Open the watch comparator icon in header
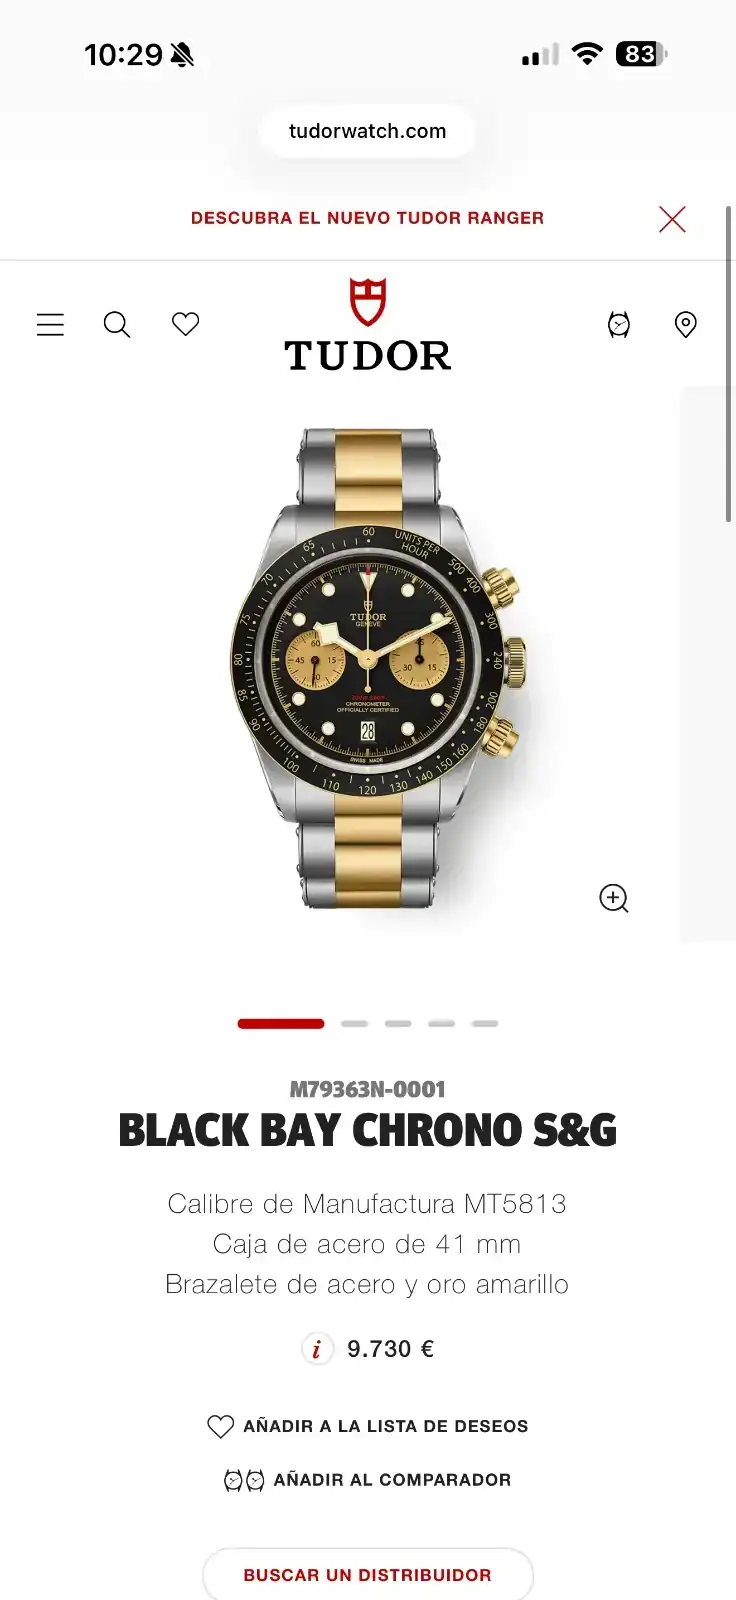The height and width of the screenshot is (1600, 736). click(619, 324)
